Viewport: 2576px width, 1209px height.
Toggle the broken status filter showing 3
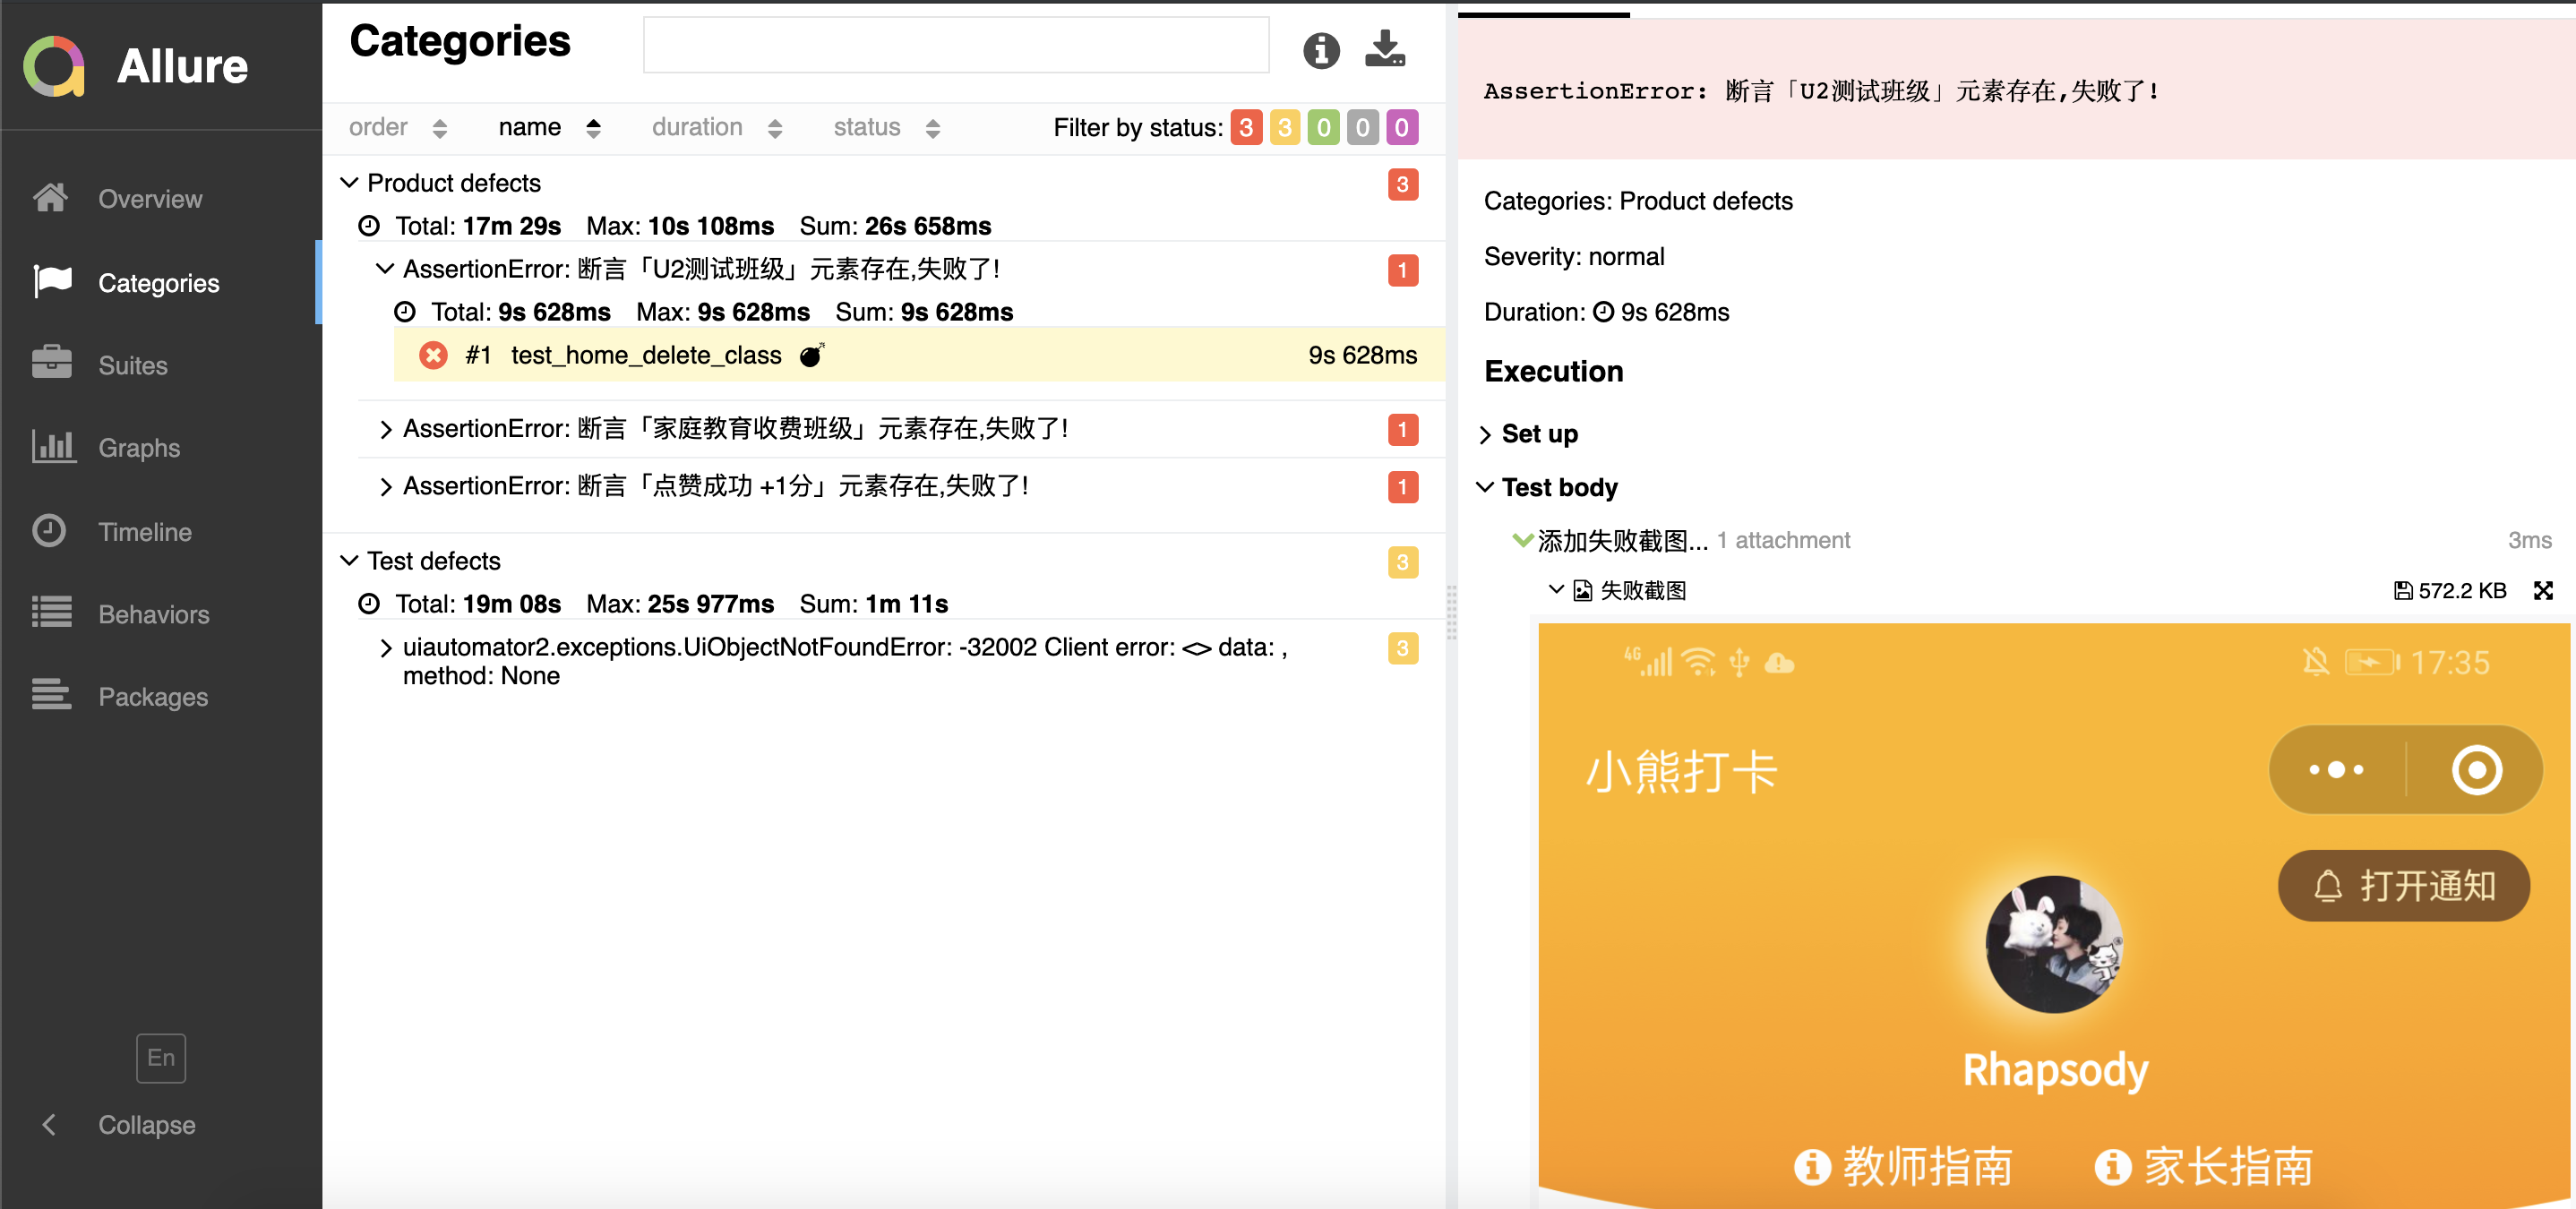(1285, 128)
